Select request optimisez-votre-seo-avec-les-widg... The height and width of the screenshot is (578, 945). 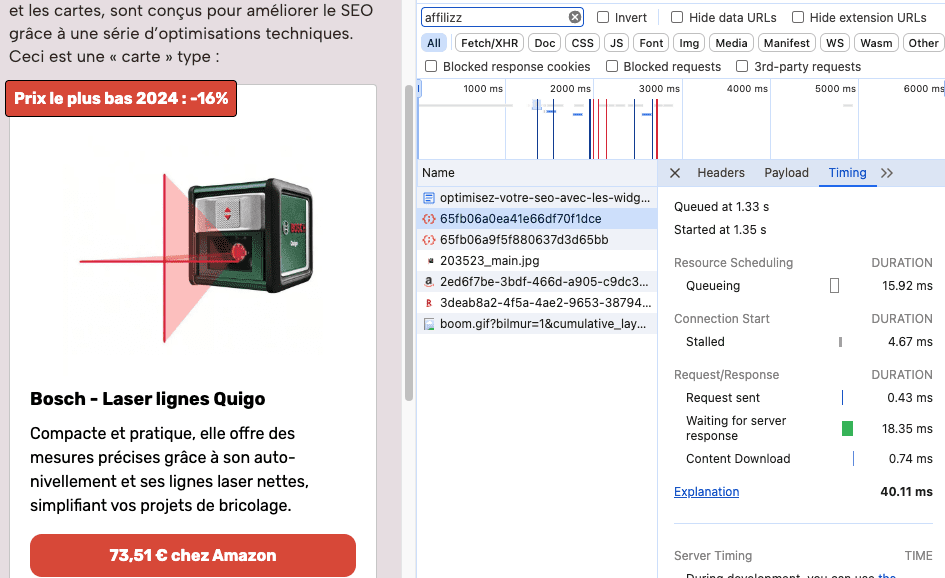pyautogui.click(x=537, y=198)
